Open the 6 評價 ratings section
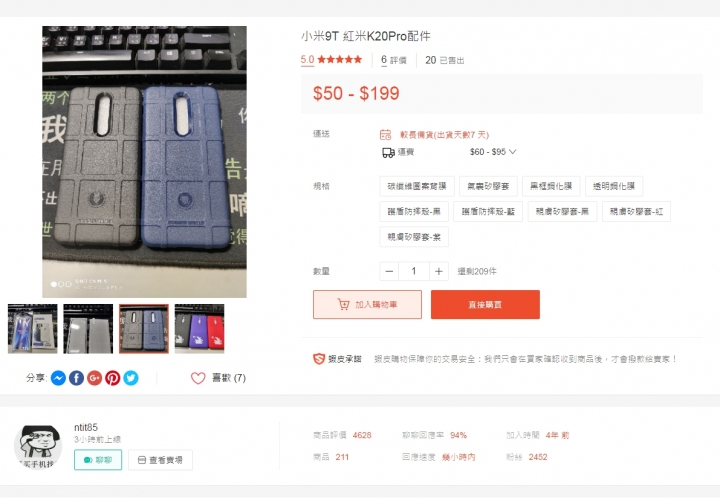The image size is (720, 501). (x=394, y=60)
